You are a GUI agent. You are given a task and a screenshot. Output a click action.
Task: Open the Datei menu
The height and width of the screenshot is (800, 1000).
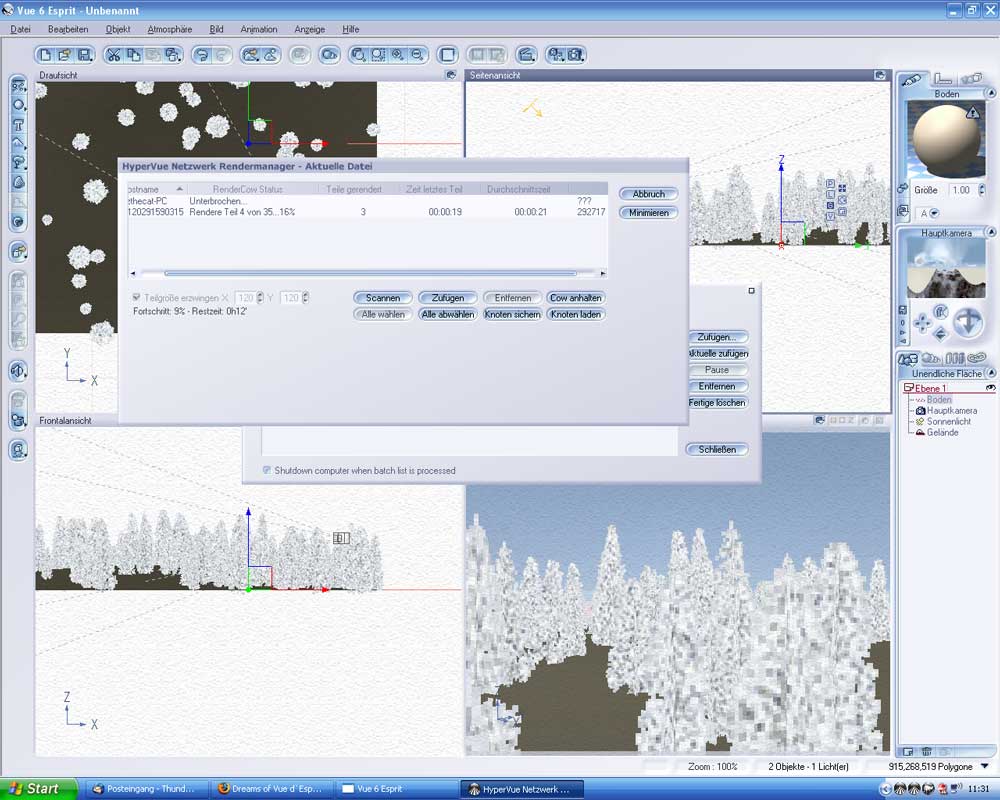[20, 29]
